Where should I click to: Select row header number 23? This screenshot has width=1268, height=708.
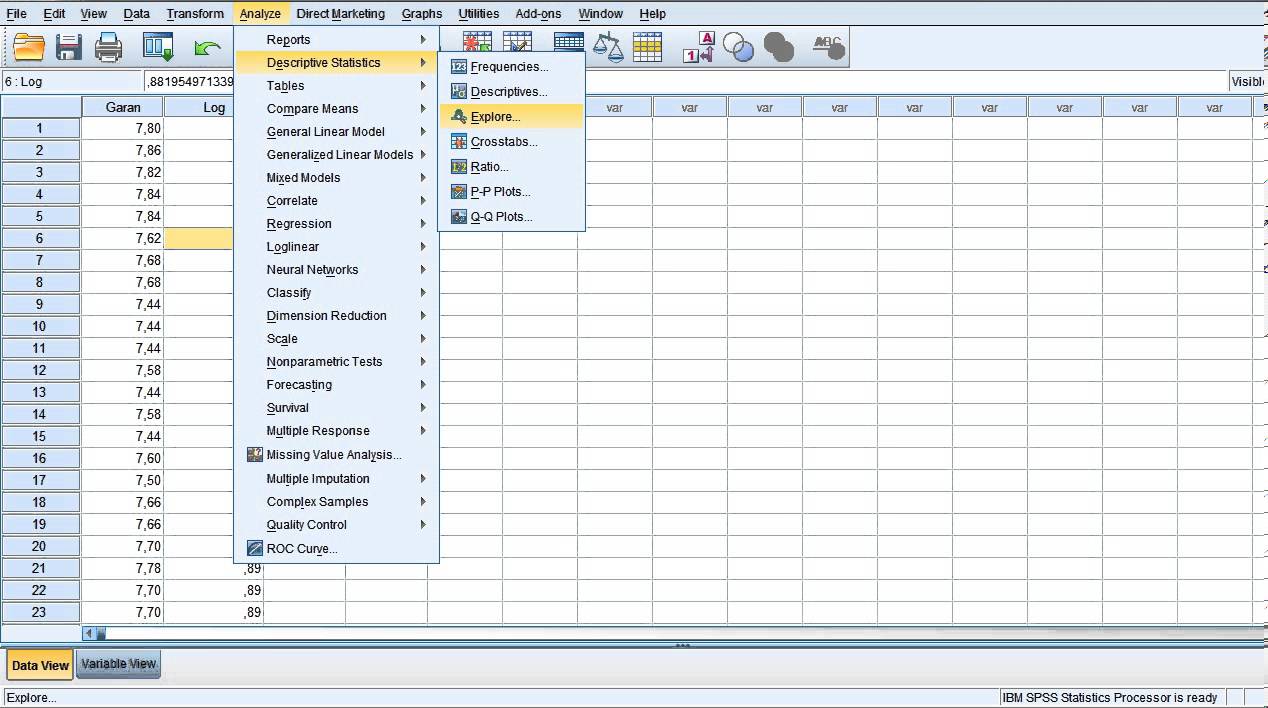click(x=40, y=612)
